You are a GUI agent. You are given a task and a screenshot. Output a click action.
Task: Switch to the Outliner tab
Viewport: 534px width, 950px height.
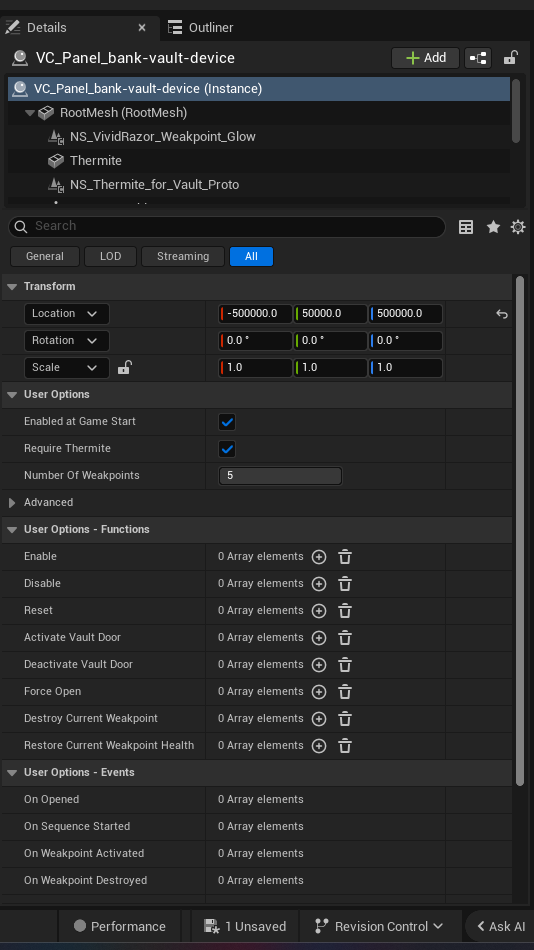[201, 28]
